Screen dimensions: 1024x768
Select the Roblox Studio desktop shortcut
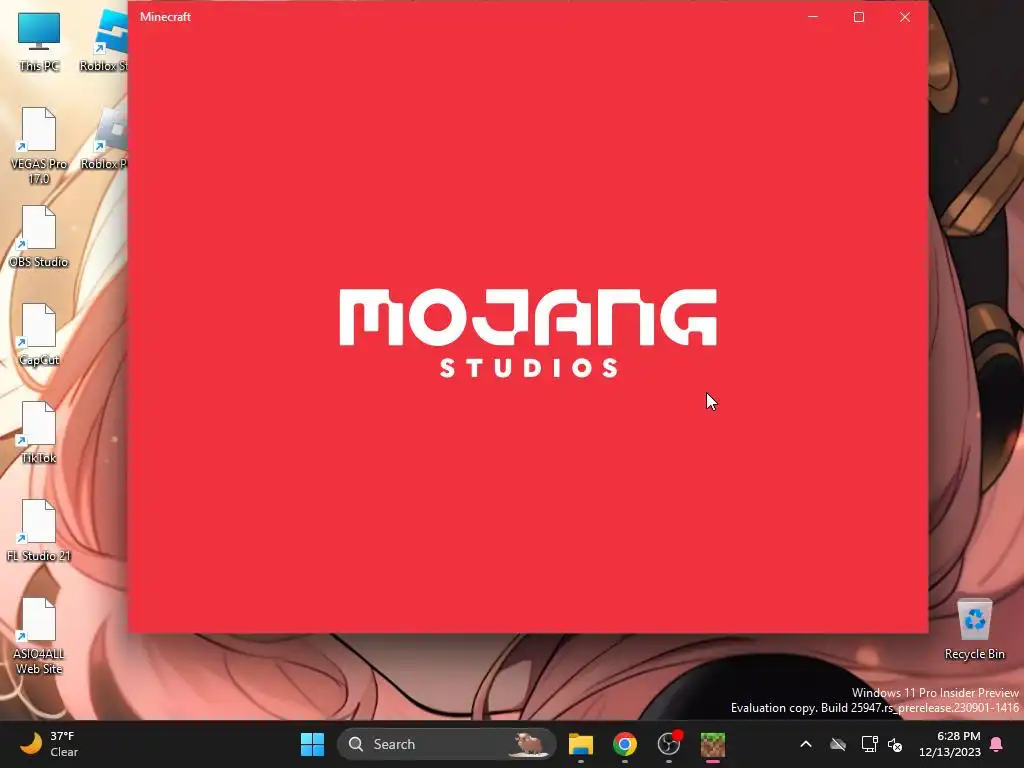point(104,40)
